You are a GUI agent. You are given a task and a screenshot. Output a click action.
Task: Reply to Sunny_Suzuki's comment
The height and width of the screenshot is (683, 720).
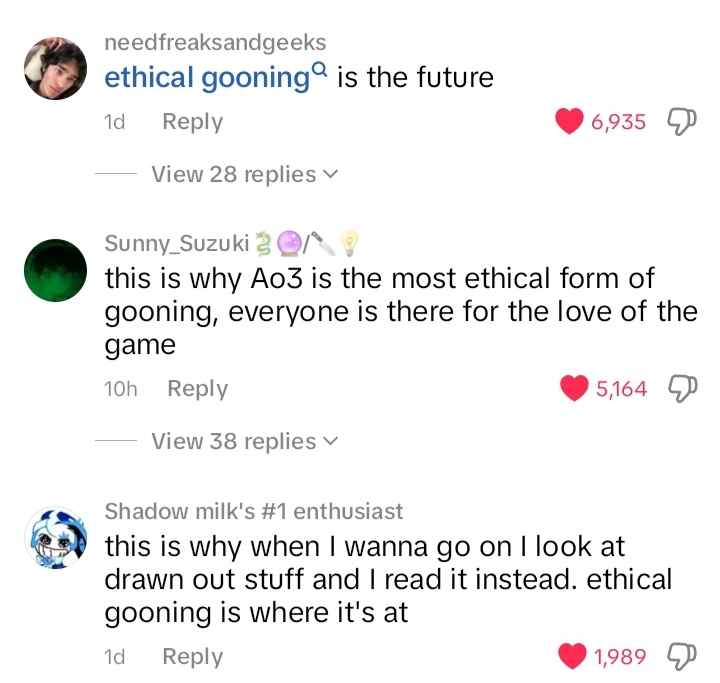click(197, 389)
